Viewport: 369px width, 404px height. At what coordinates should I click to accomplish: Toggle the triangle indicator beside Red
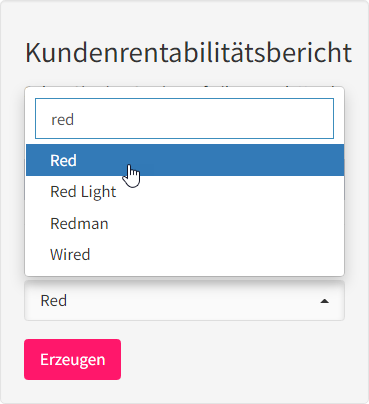[324, 301]
